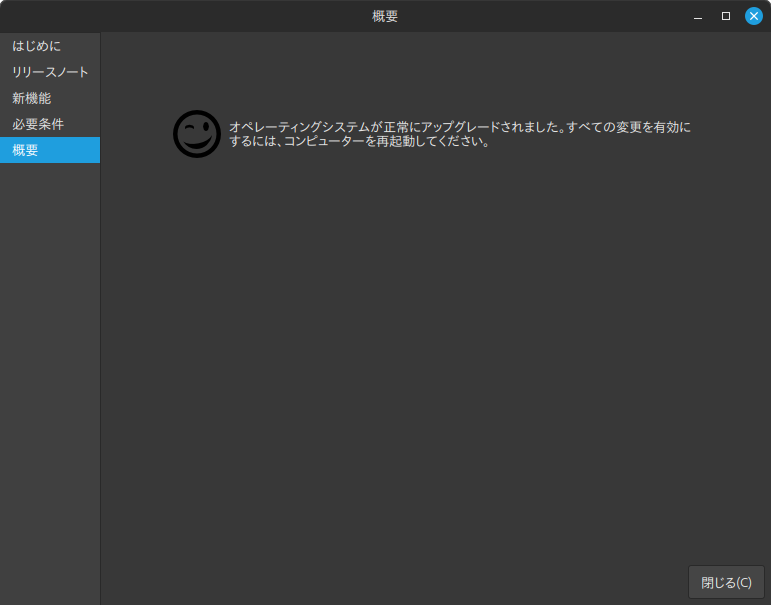Image resolution: width=771 pixels, height=605 pixels.
Task: Click the winking smiley face icon
Action: [x=196, y=134]
